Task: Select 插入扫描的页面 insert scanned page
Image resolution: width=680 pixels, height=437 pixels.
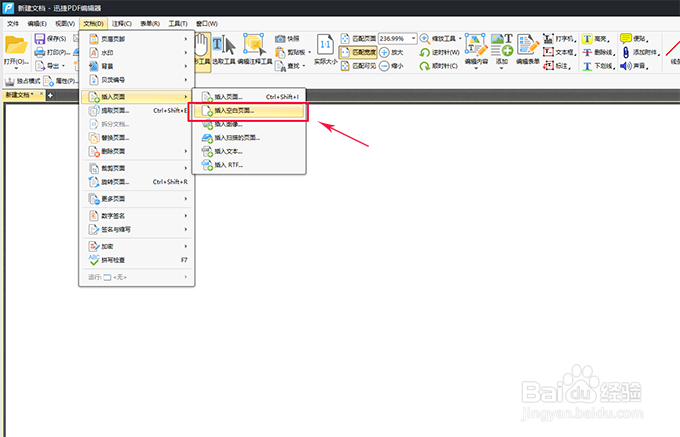Action: pyautogui.click(x=249, y=138)
